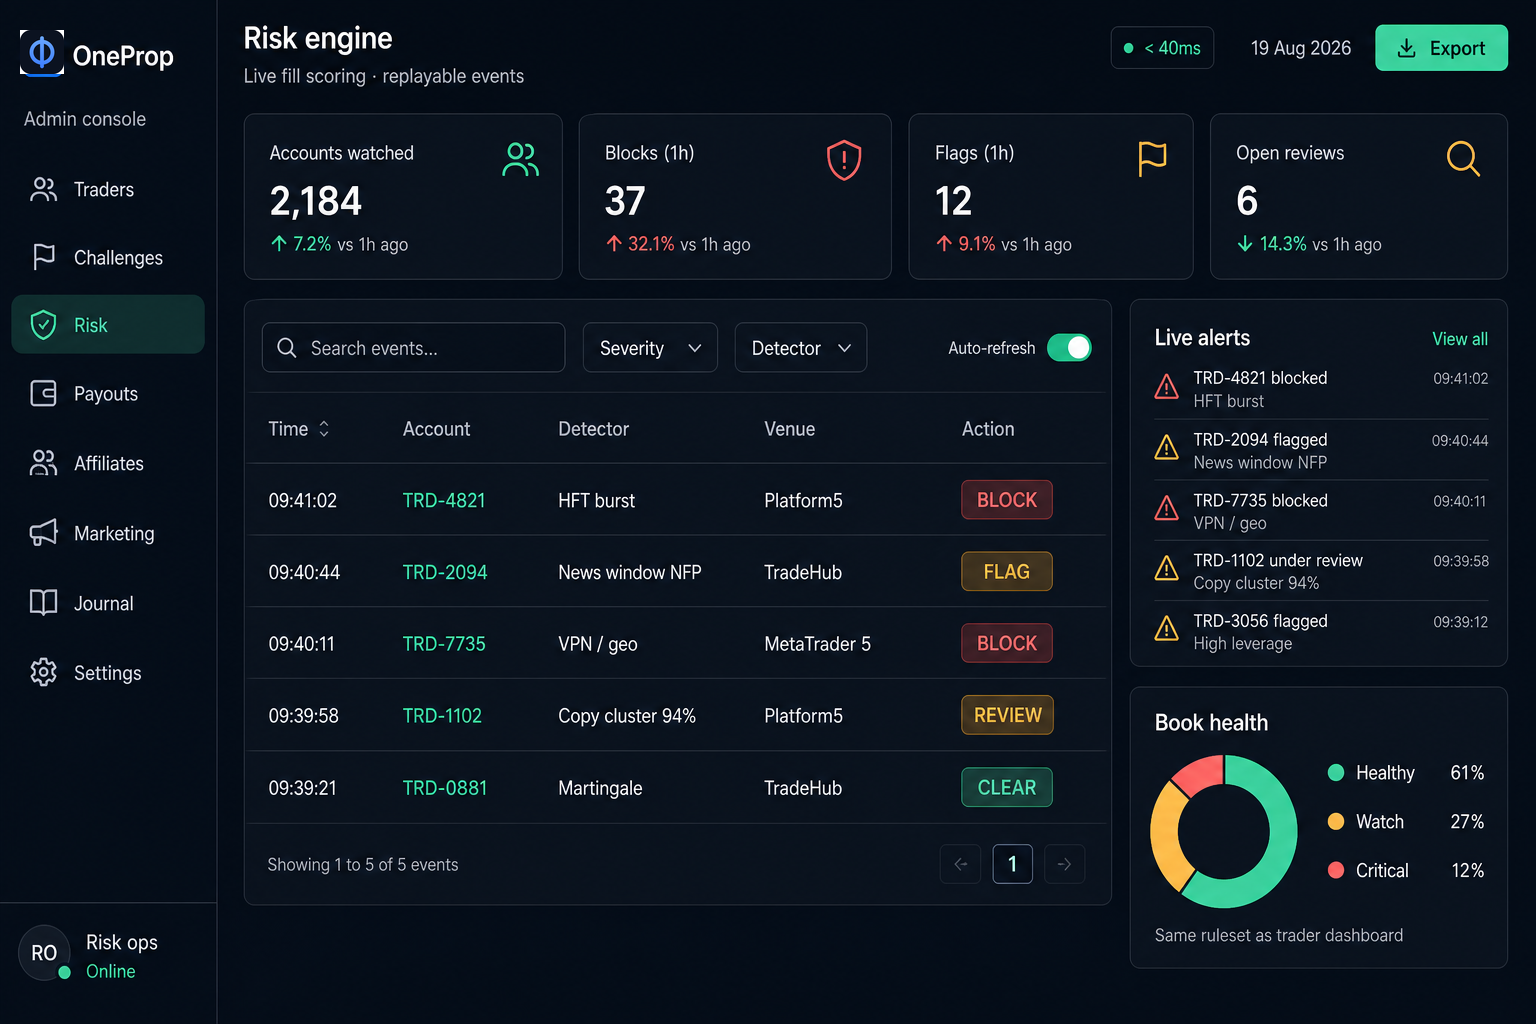
Task: Open the Payouts section
Action: coord(108,394)
